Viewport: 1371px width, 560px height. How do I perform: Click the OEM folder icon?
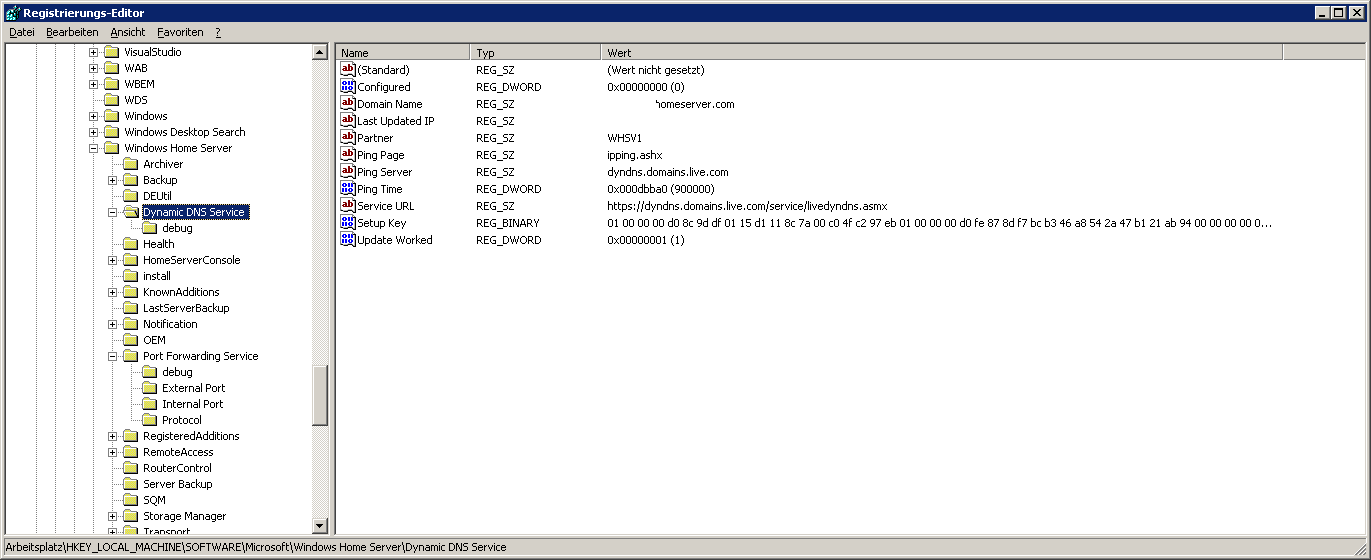[130, 340]
